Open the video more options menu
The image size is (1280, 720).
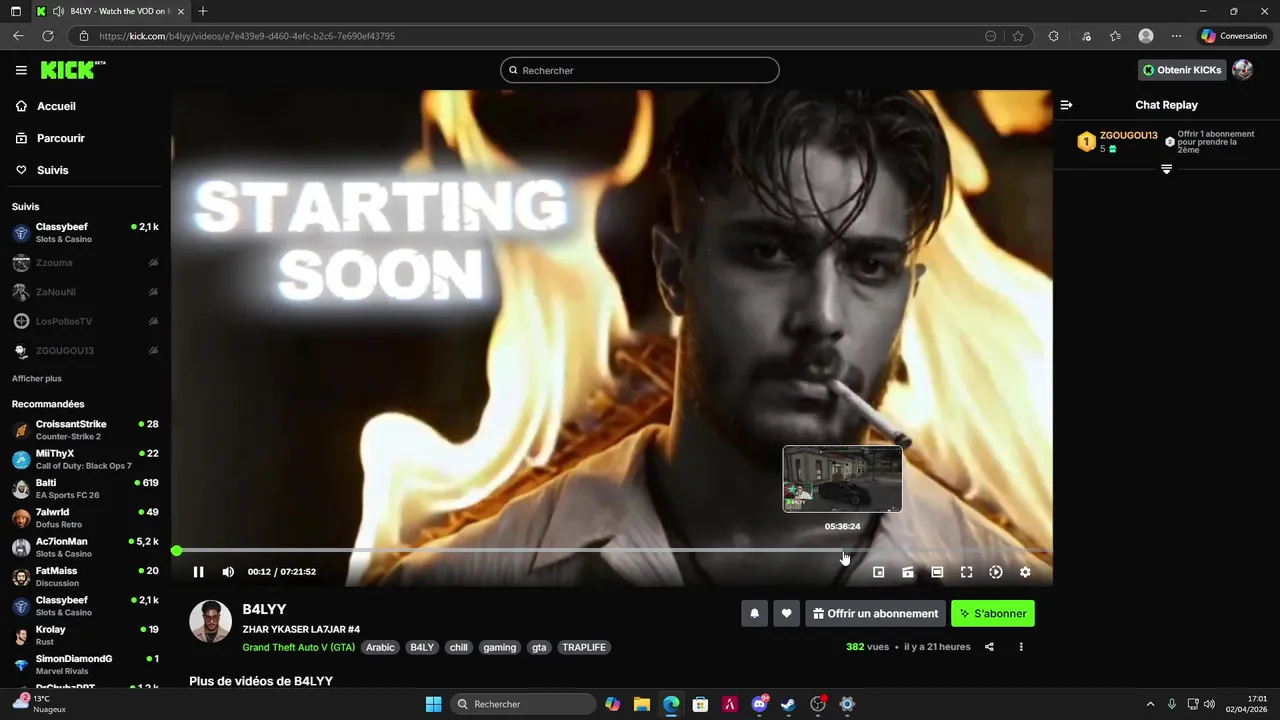pyautogui.click(x=1021, y=647)
